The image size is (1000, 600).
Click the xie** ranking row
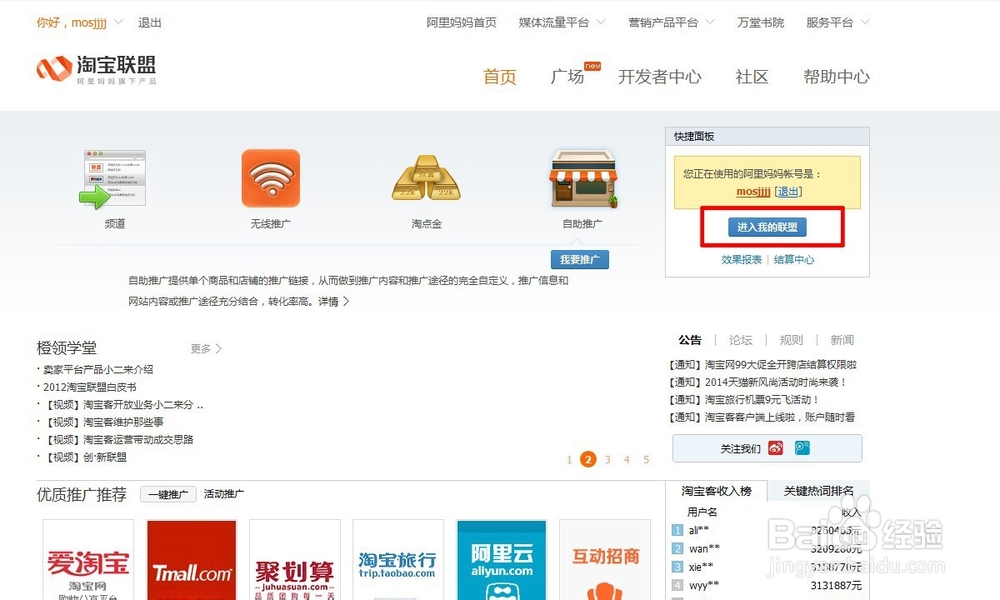[767, 567]
